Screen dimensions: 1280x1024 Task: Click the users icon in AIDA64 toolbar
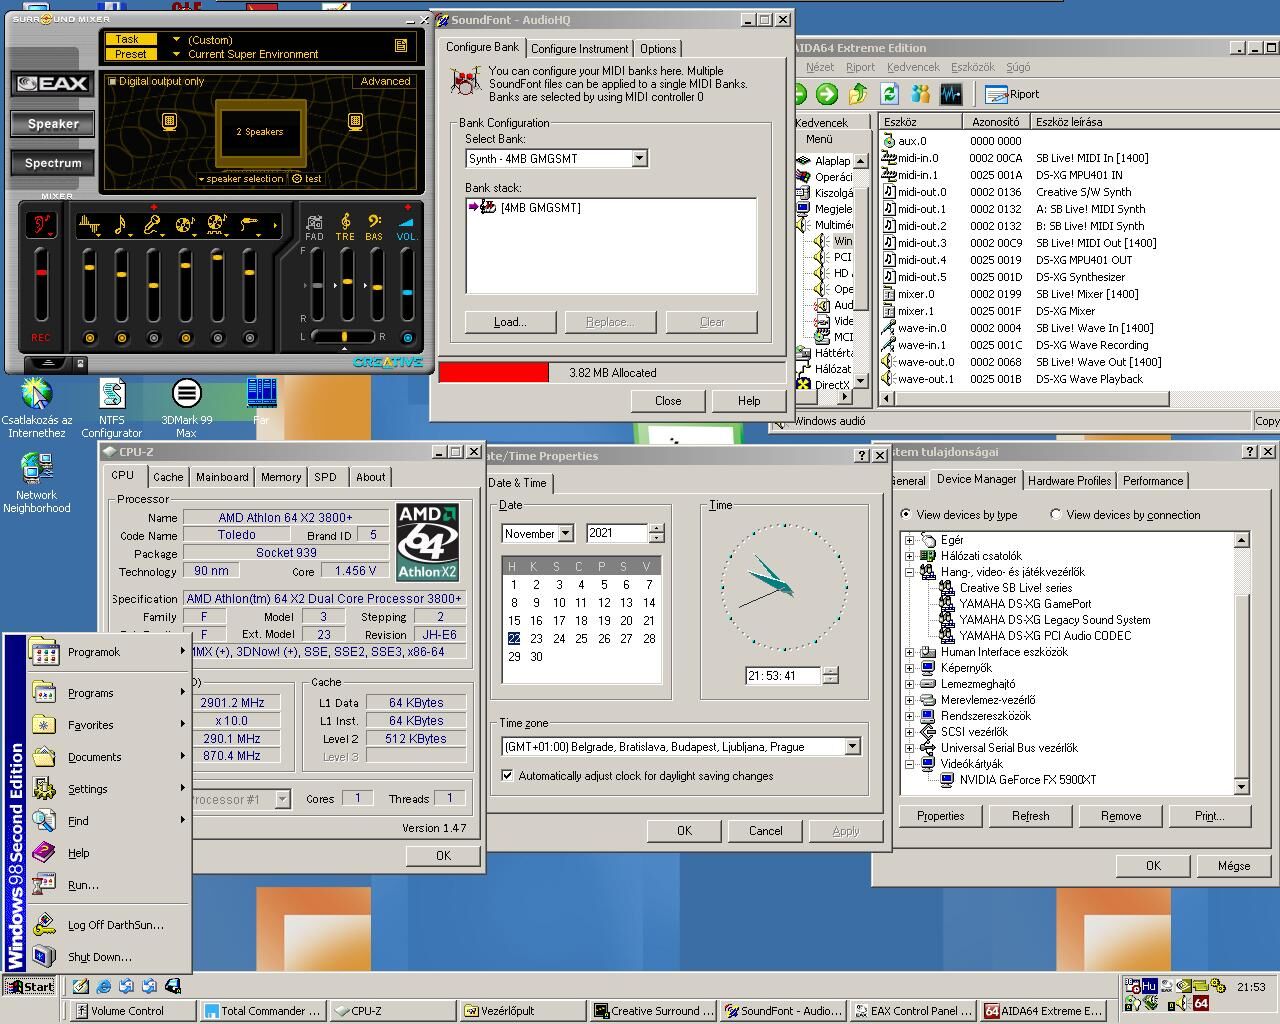pos(920,94)
